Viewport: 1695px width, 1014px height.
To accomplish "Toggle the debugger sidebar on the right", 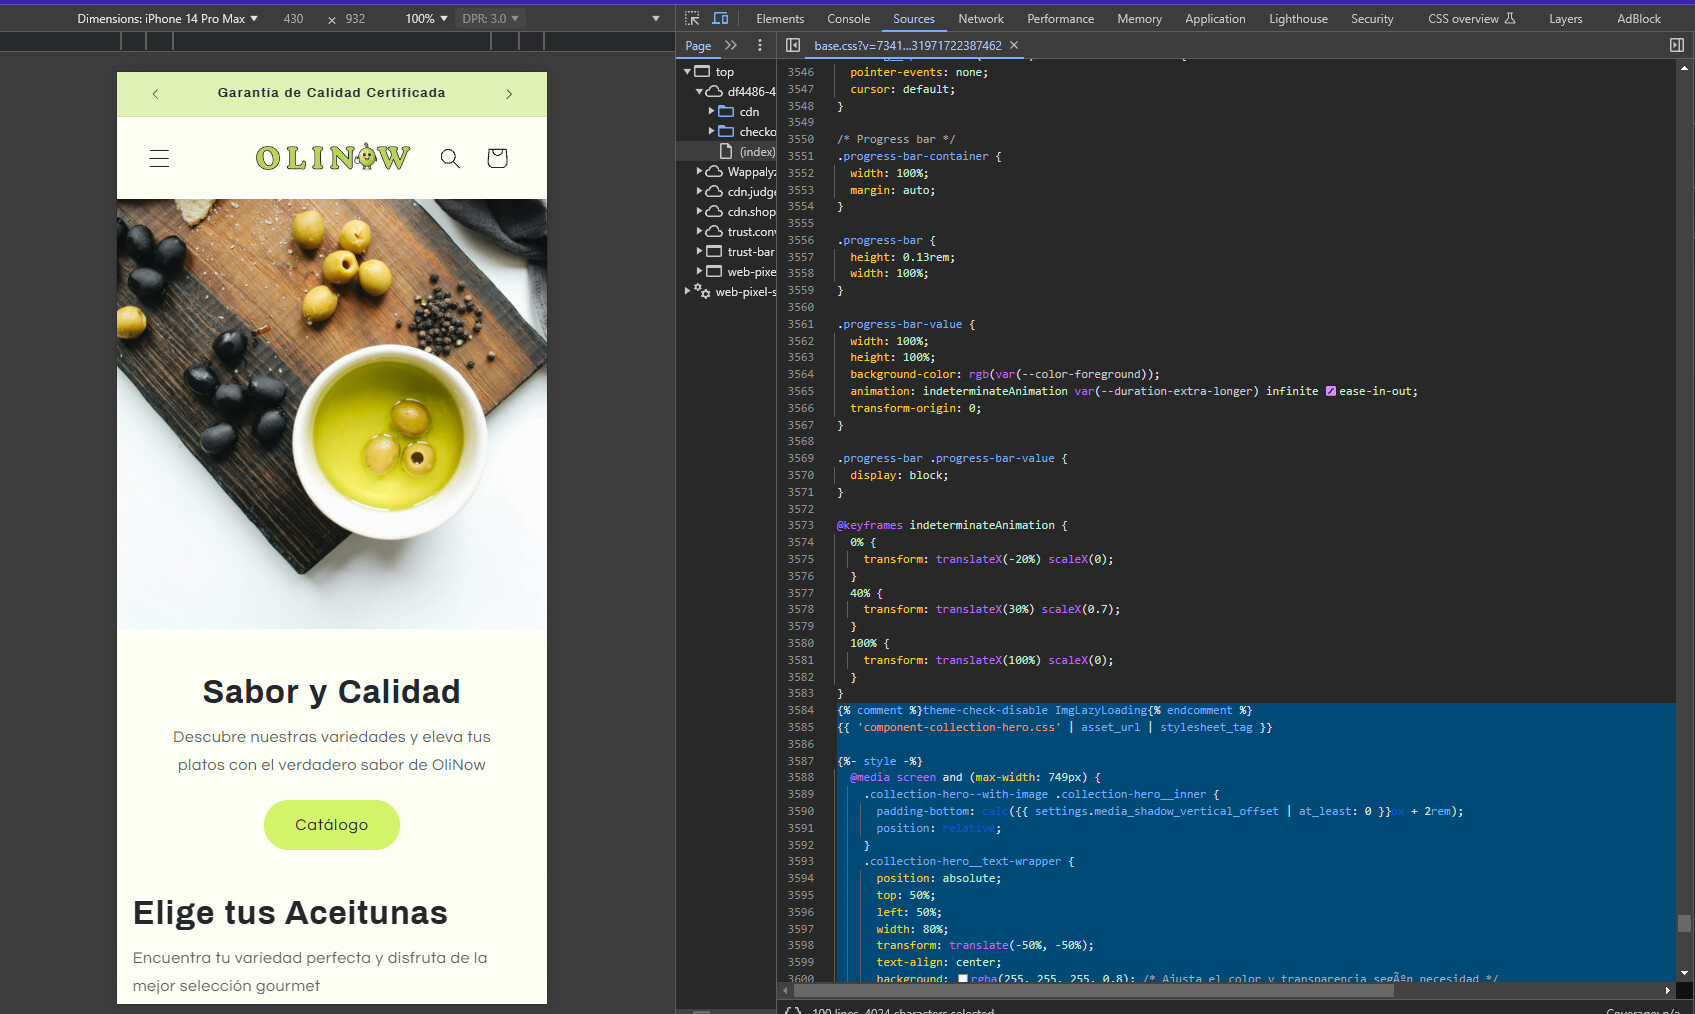I will pyautogui.click(x=1677, y=45).
